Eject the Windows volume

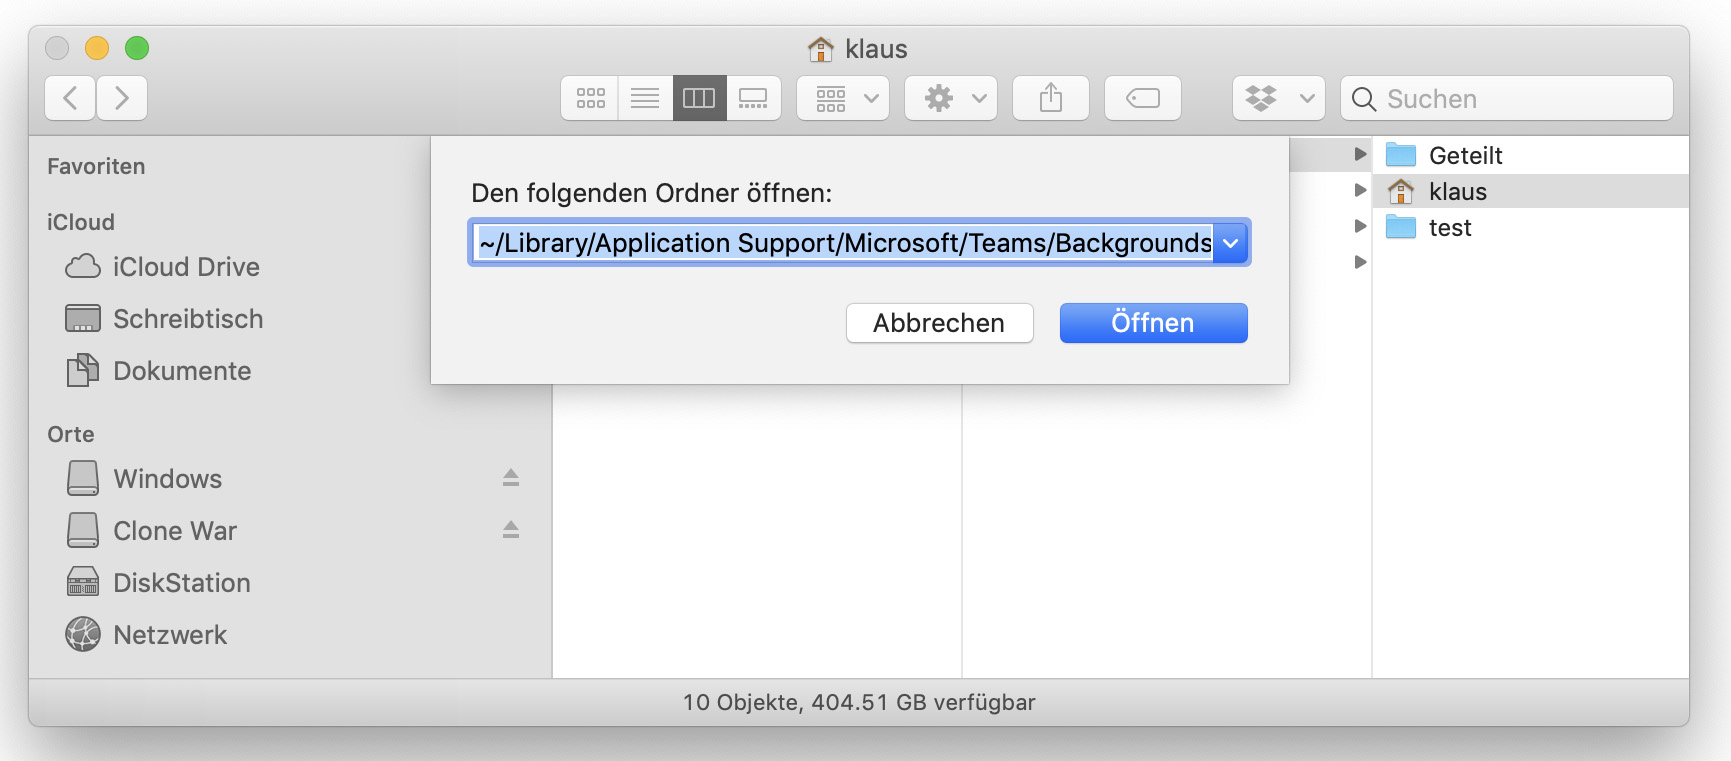(x=511, y=478)
